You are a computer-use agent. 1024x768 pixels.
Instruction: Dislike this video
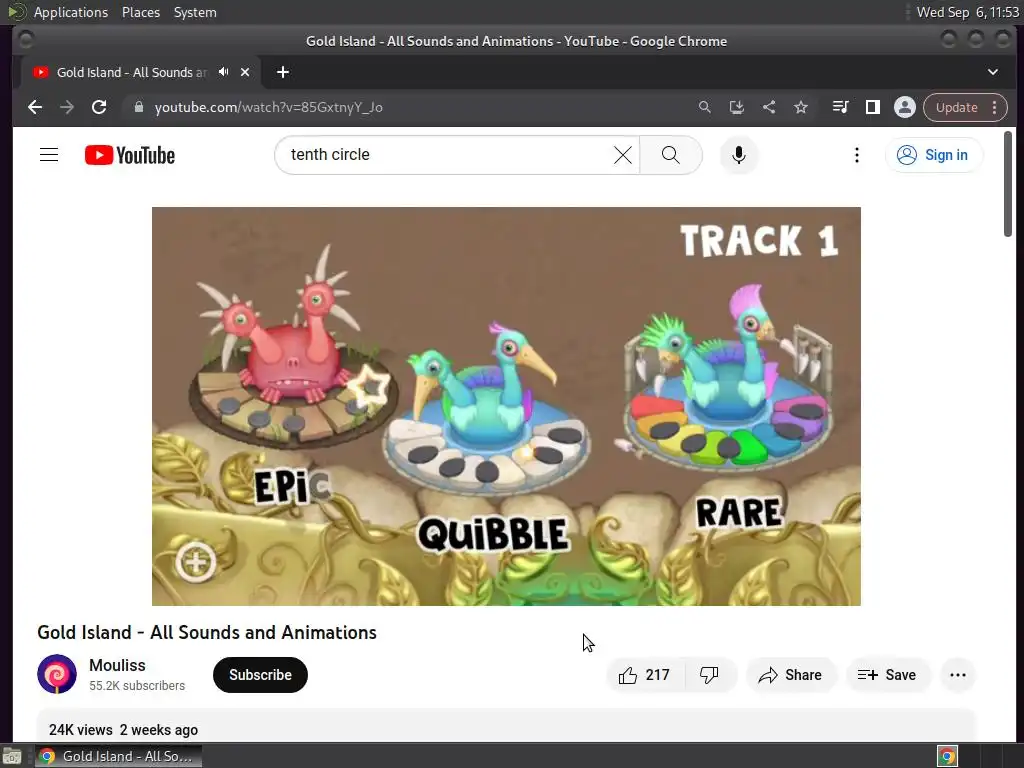(710, 675)
